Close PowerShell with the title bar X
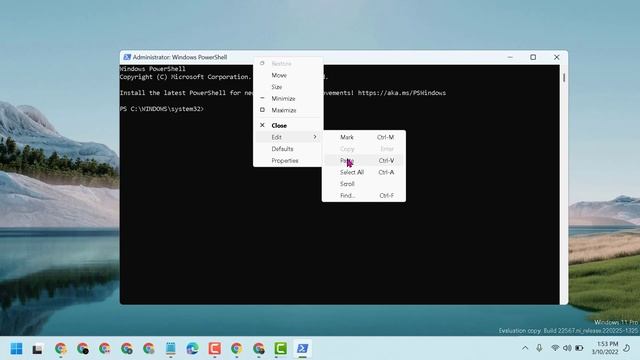This screenshot has width=640, height=360. (x=556, y=57)
